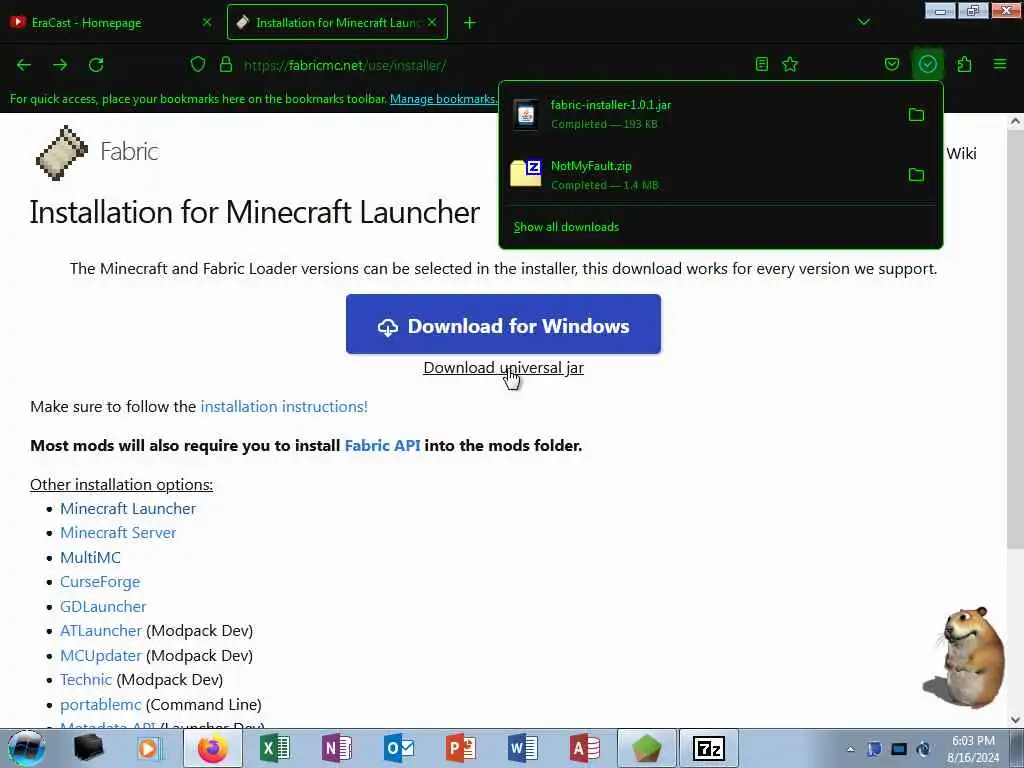Launch OneNote from the taskbar

tap(337, 748)
